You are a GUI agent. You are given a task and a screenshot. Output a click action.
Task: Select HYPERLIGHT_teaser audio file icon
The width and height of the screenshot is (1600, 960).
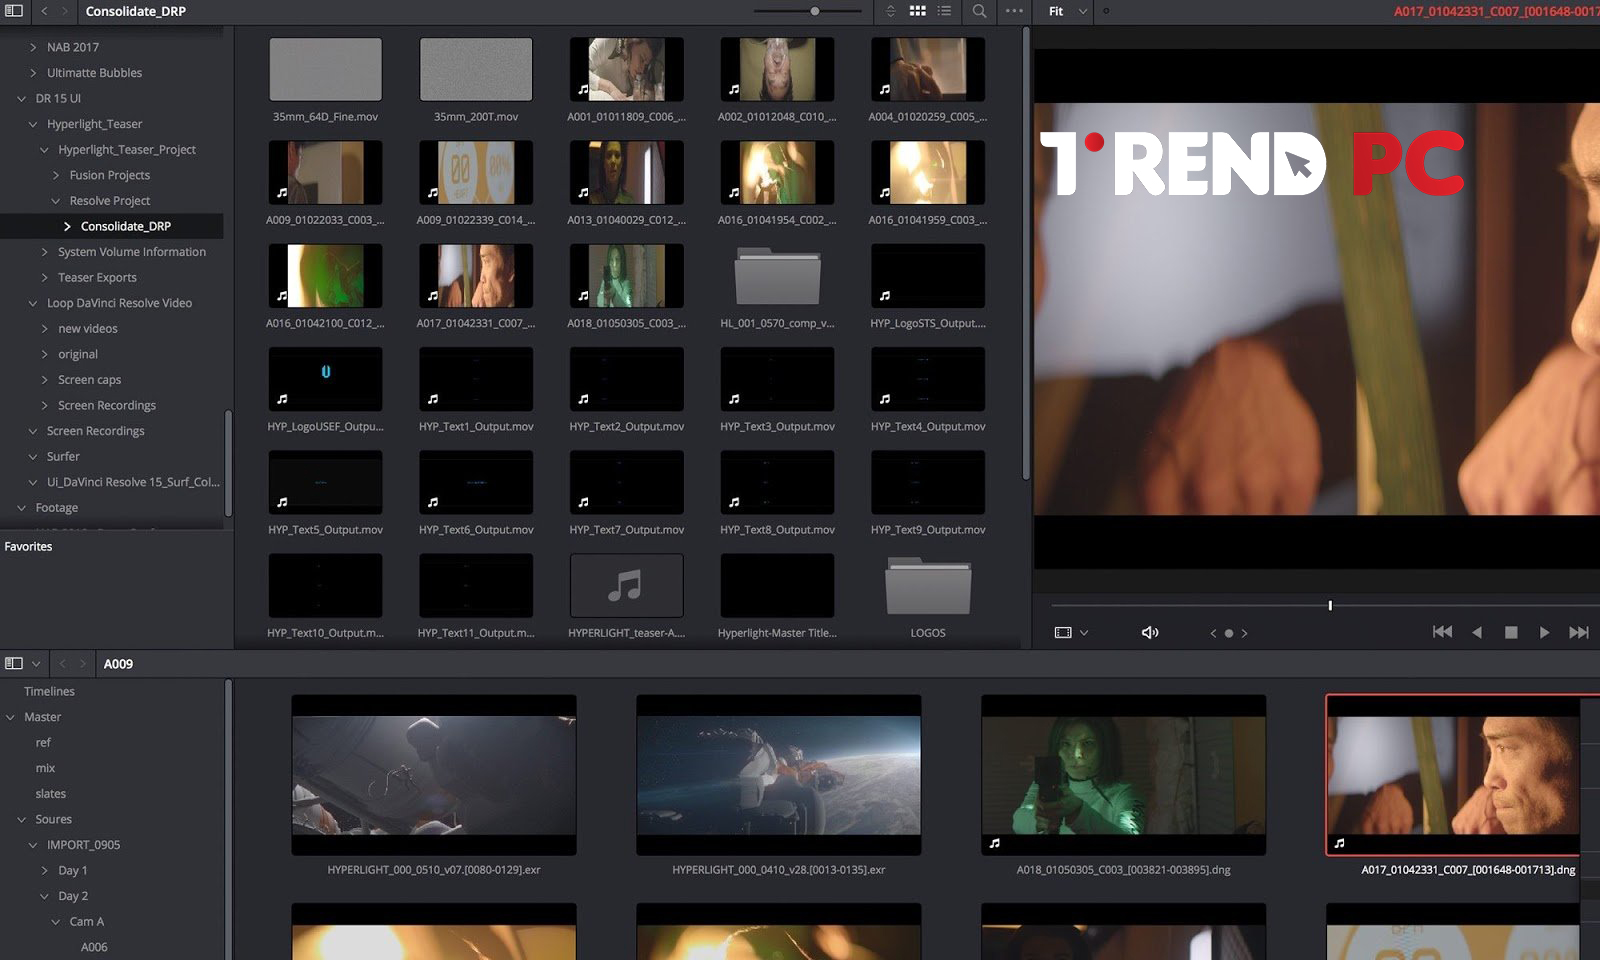(x=627, y=585)
